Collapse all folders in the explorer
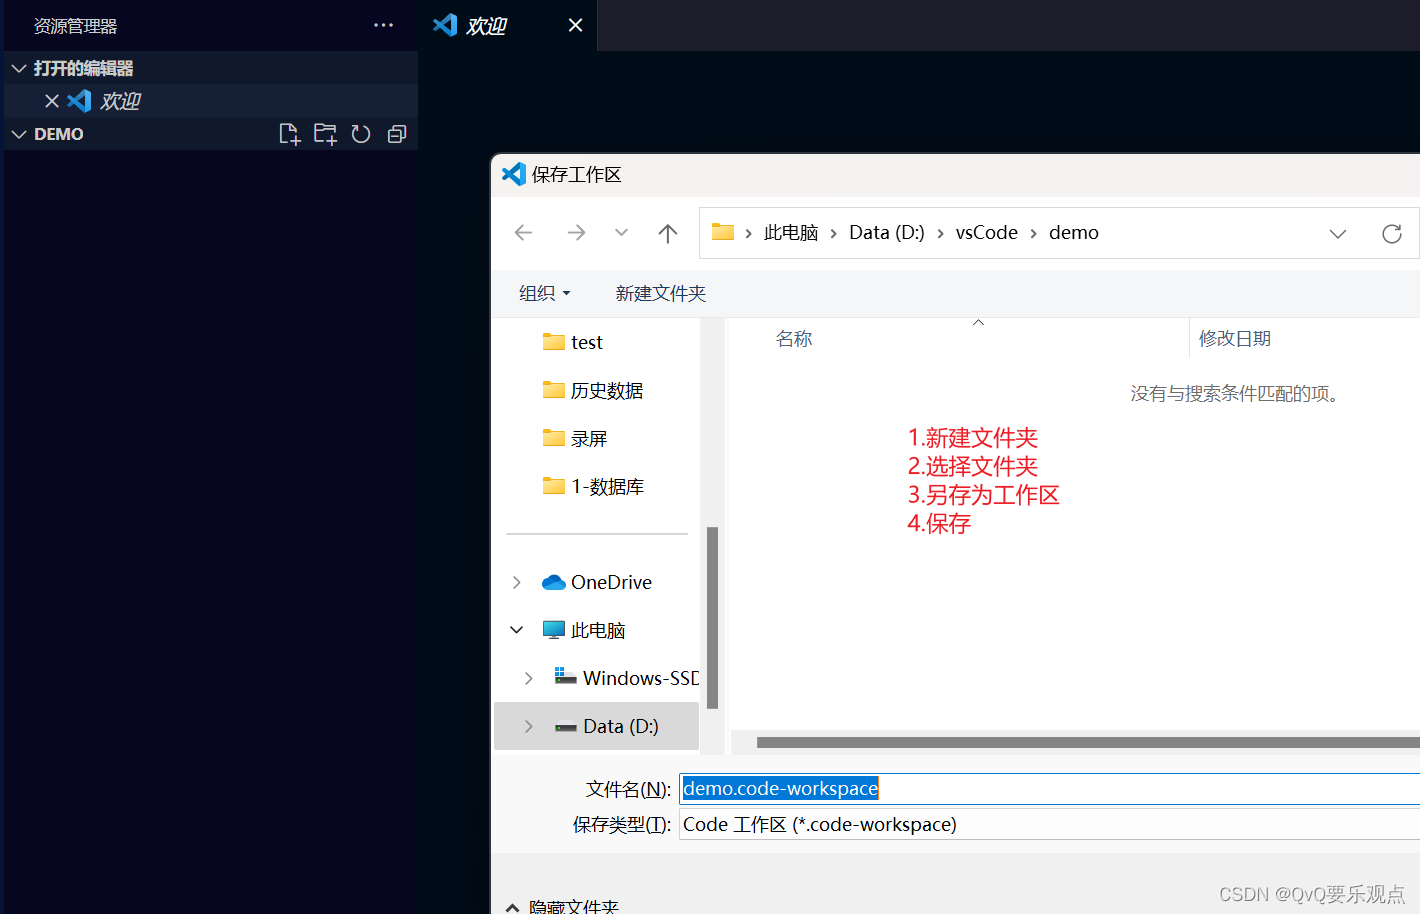Viewport: 1420px width, 914px height. [397, 134]
